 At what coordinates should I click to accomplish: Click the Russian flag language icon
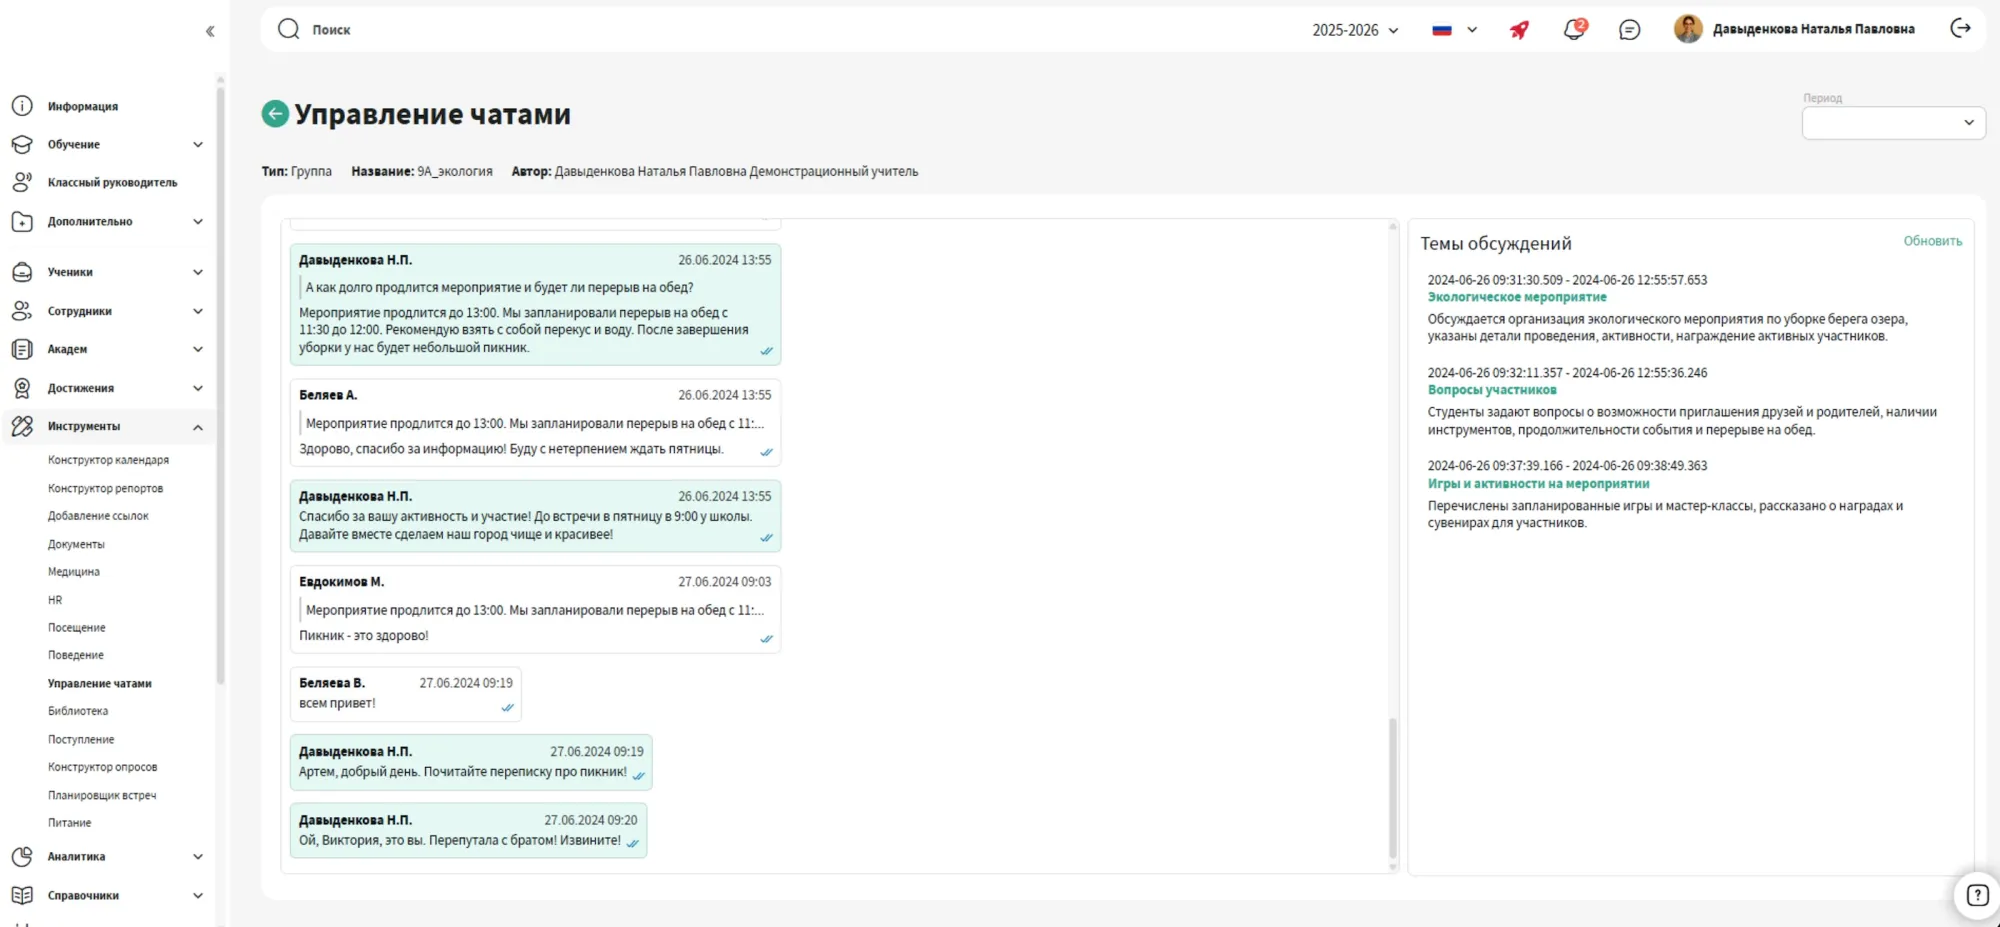[1442, 30]
